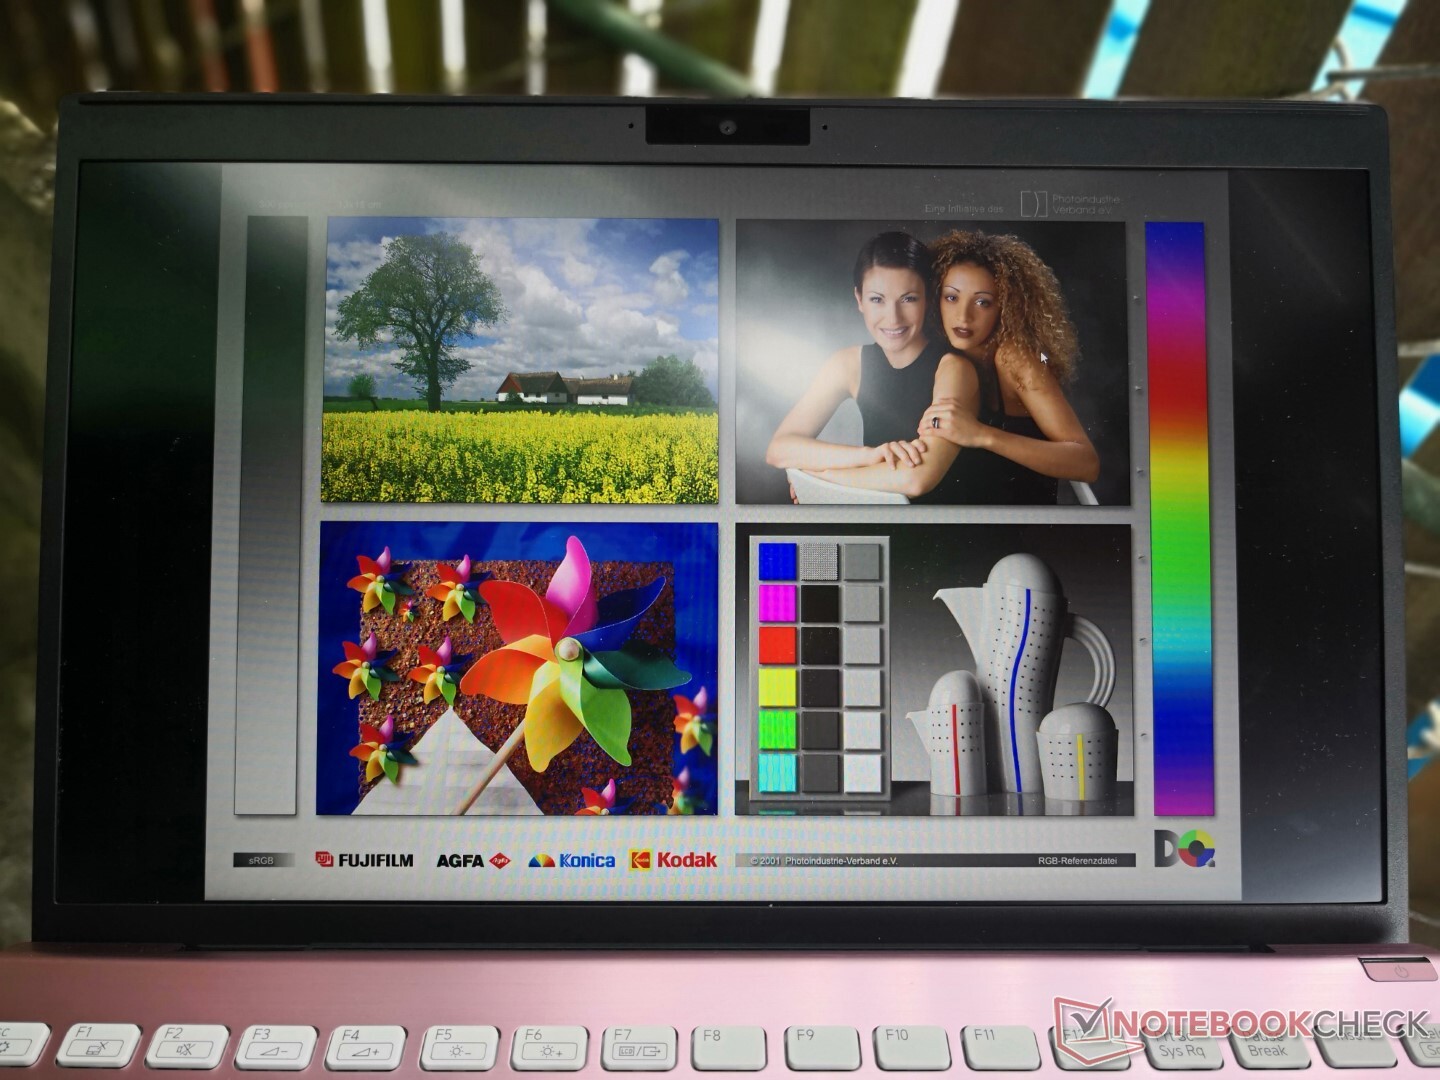Screen dimensions: 1440x1080
Task: Click the tree and rapeseed field photo
Action: [x=520, y=360]
